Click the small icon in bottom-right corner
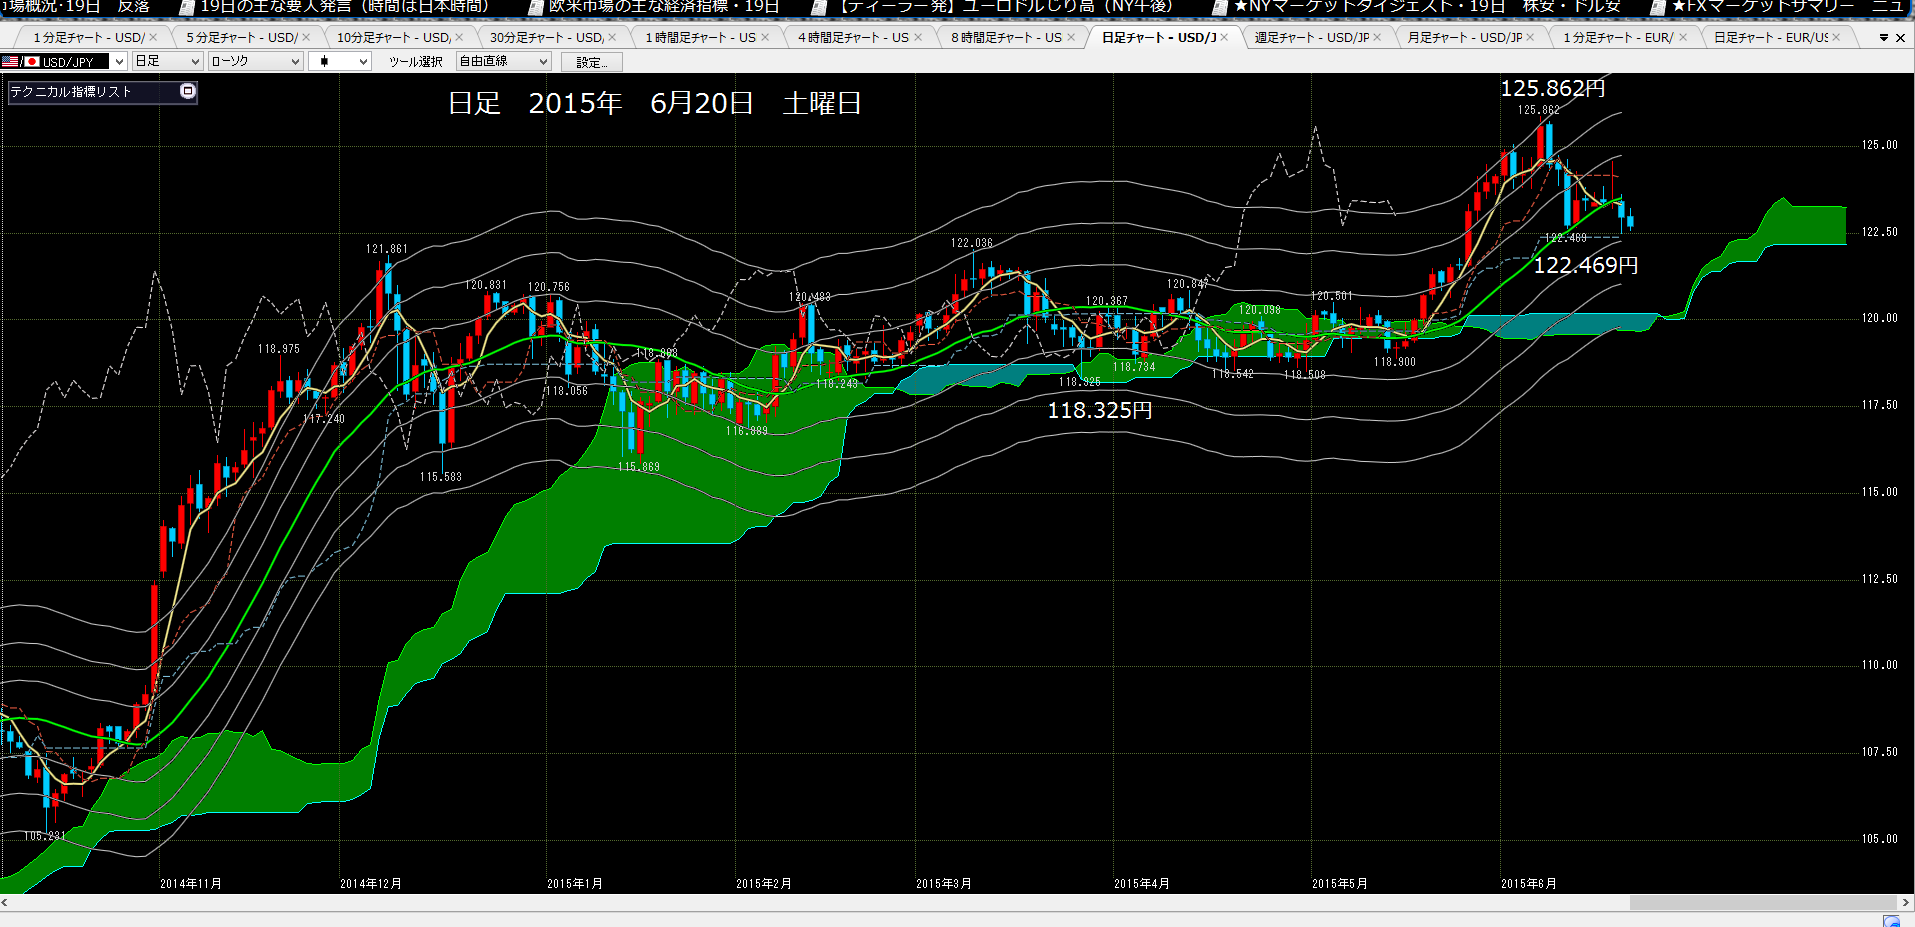This screenshot has height=927, width=1915. point(1891,921)
